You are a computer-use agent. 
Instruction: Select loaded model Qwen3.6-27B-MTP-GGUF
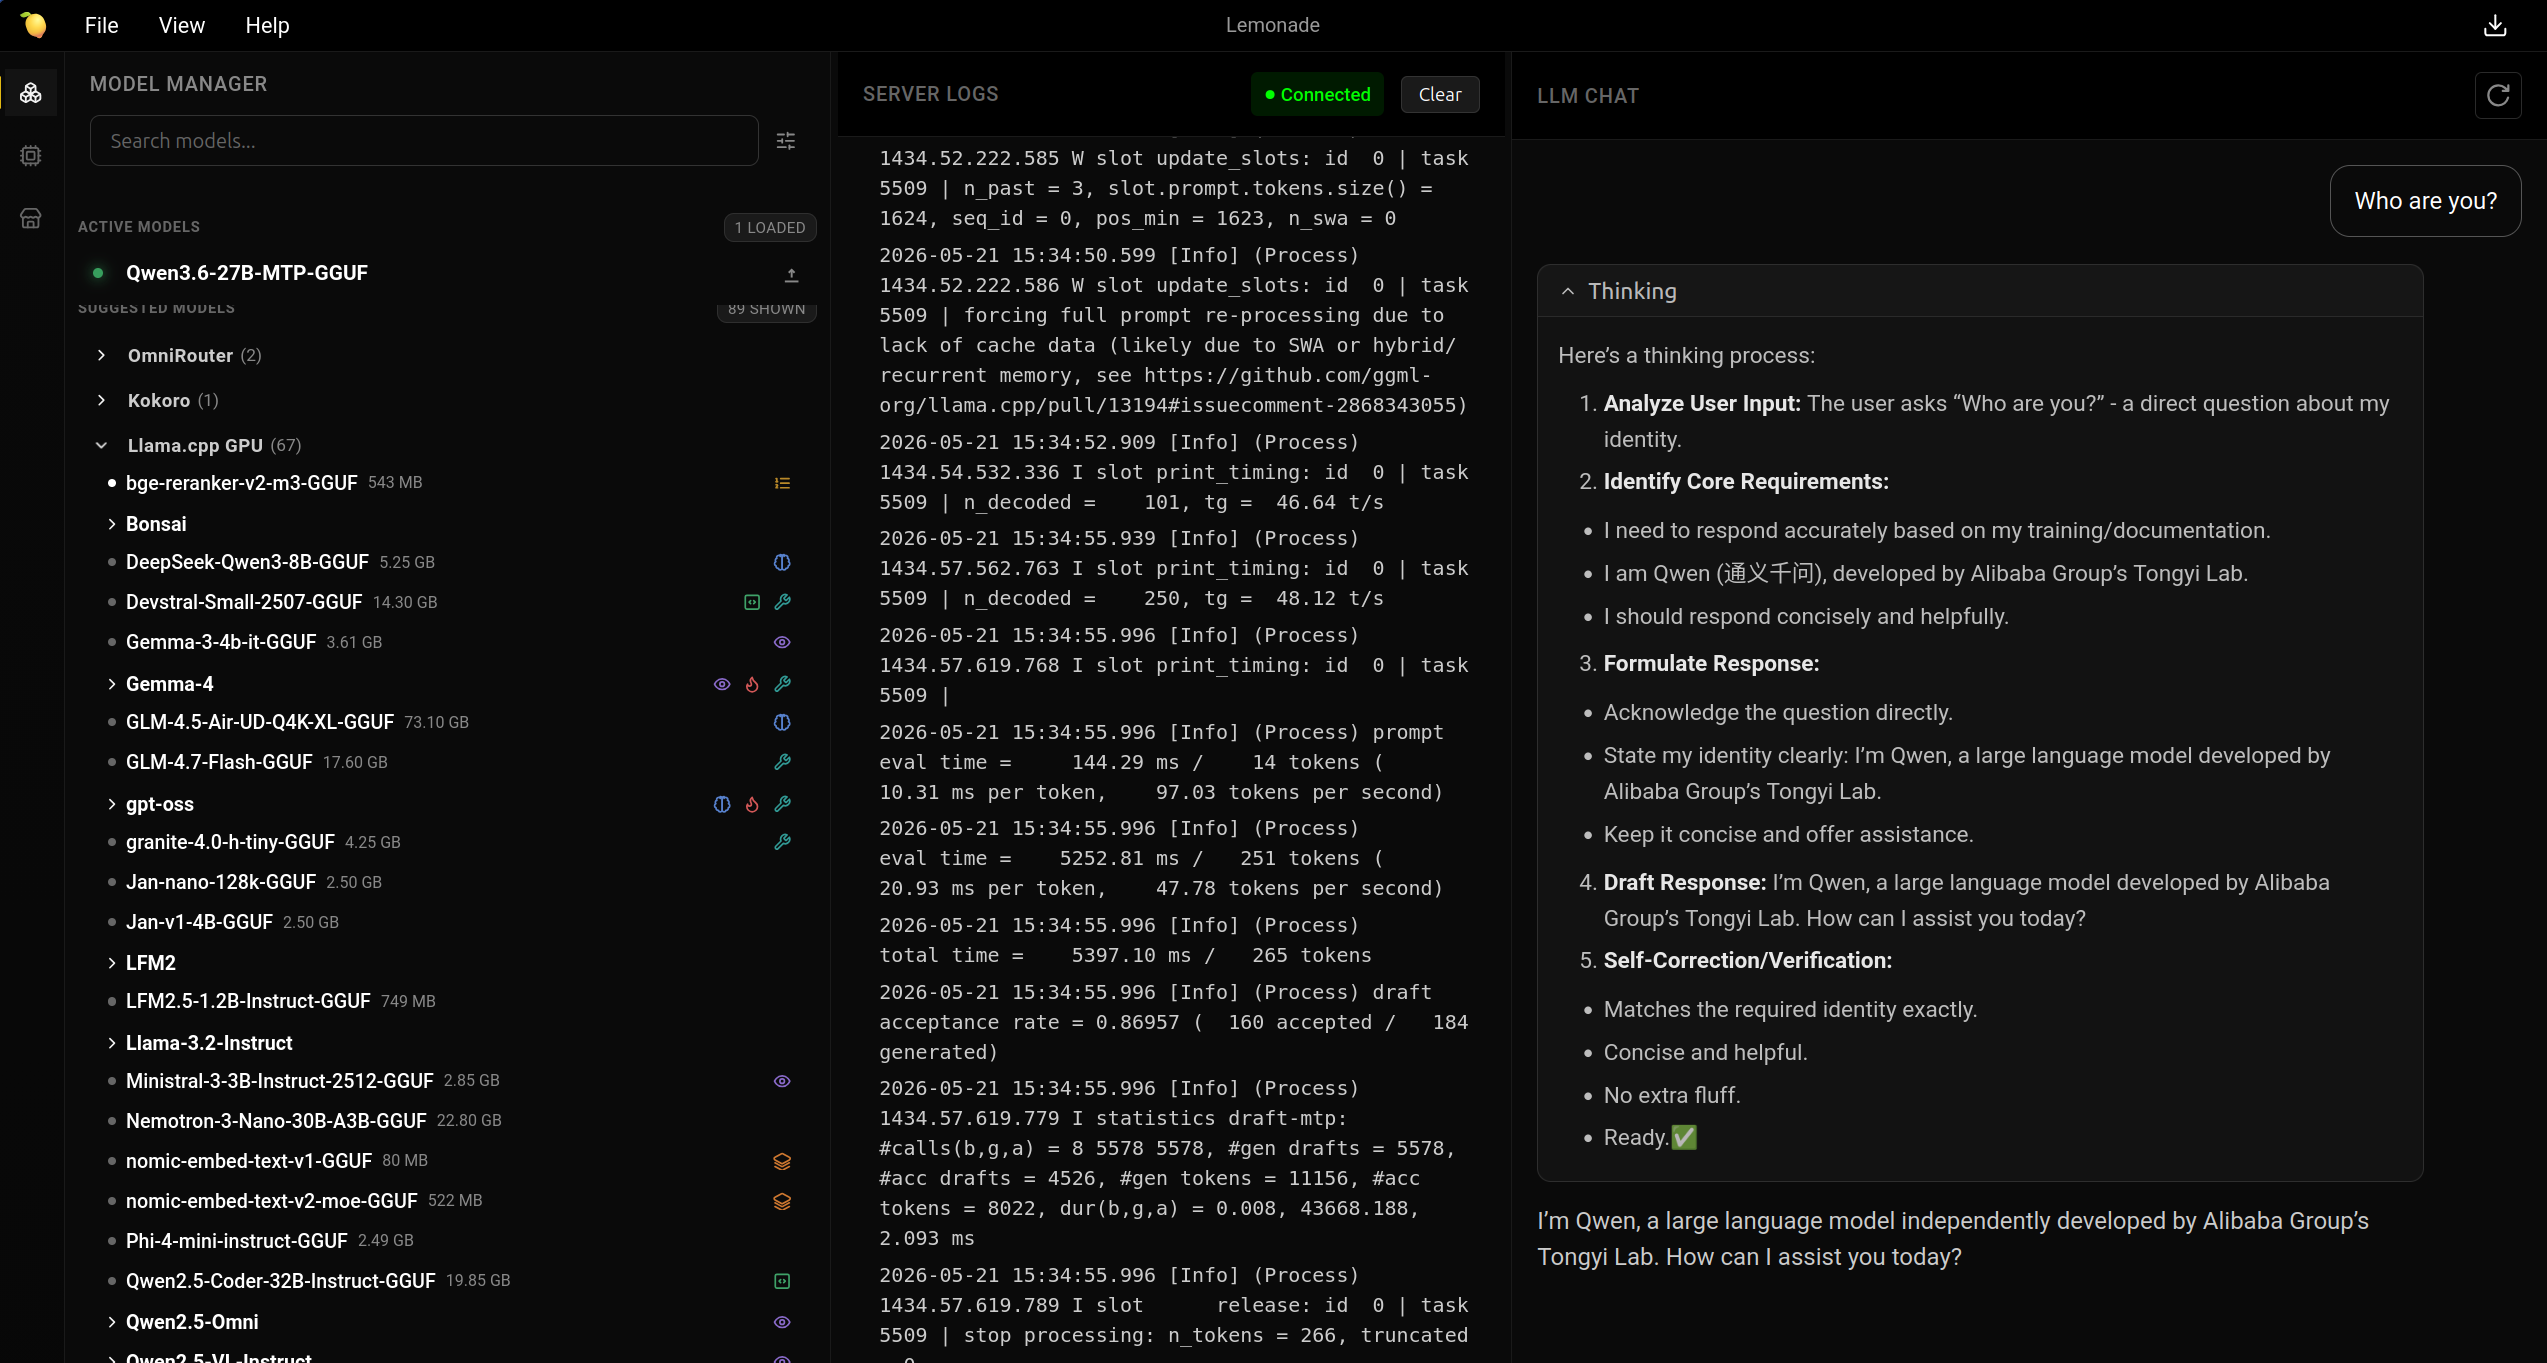247,273
